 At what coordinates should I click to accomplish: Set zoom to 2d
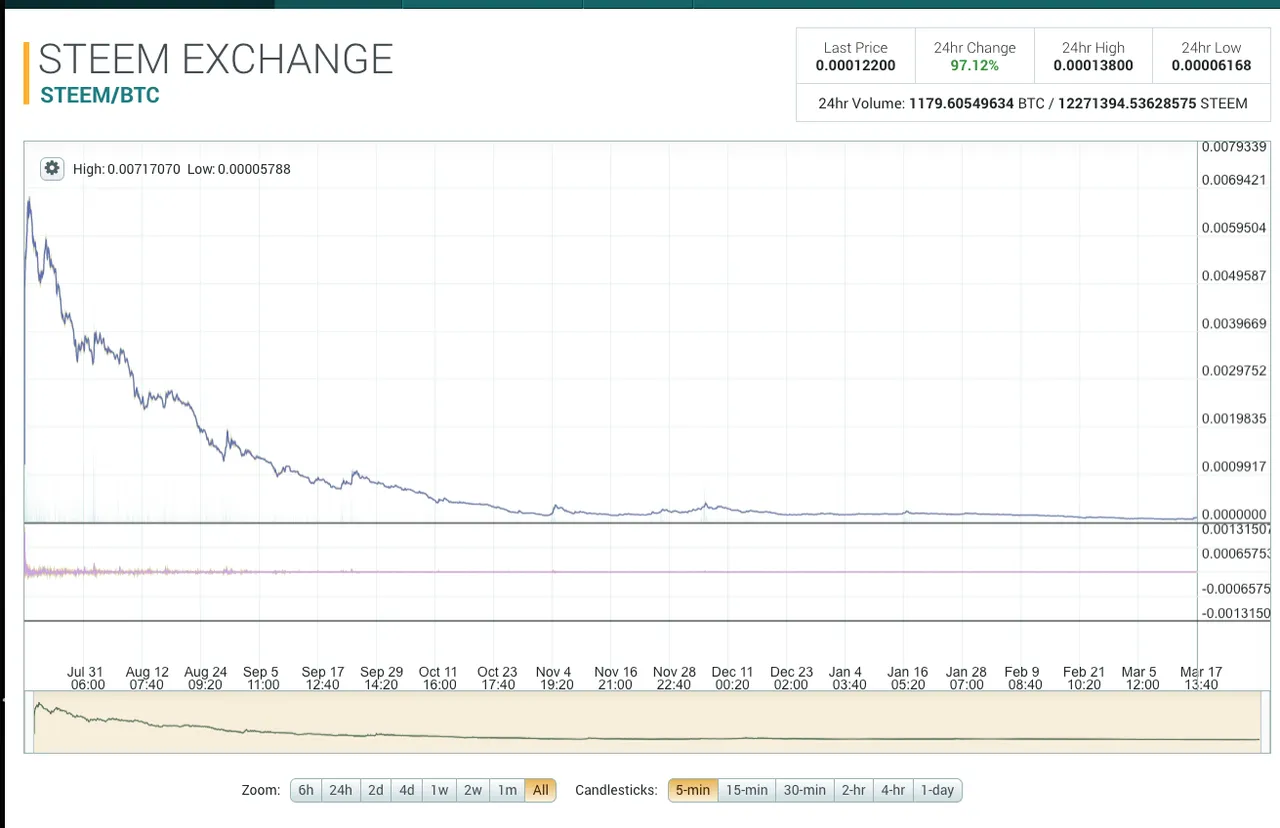375,790
